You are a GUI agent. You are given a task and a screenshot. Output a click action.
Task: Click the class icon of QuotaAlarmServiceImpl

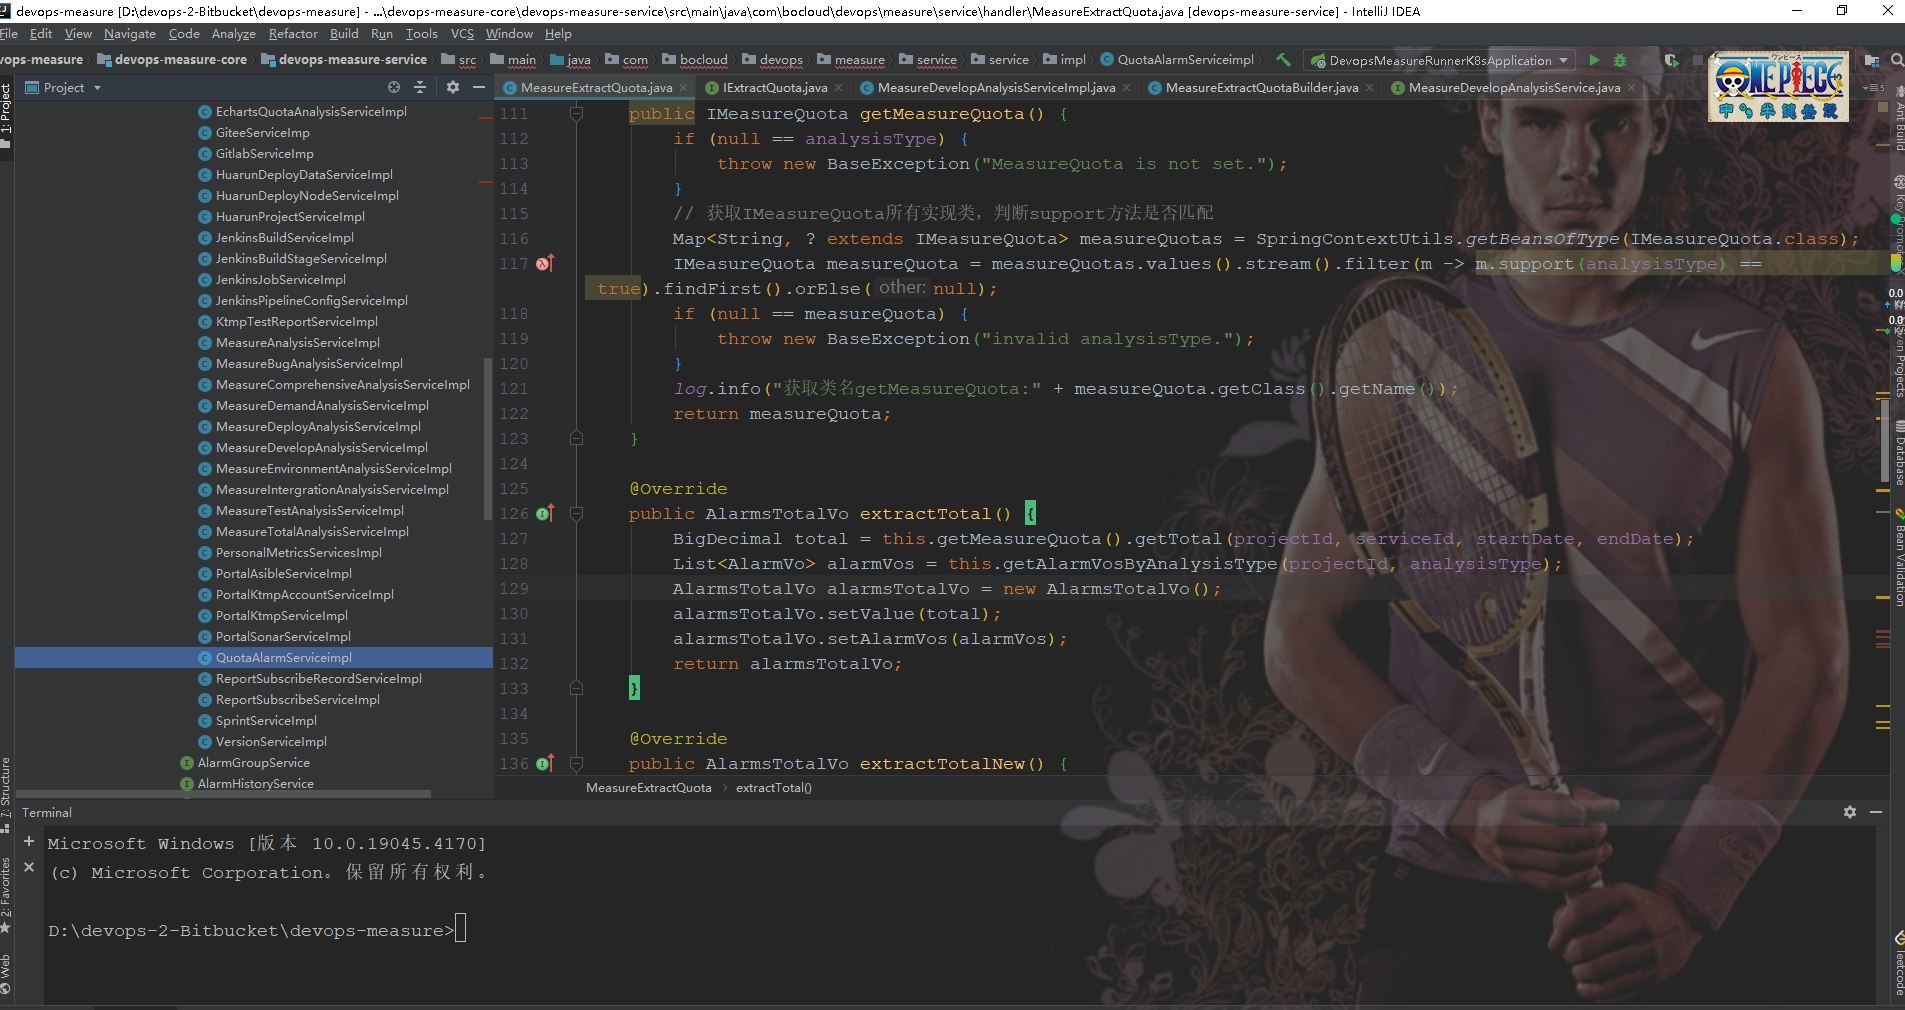point(205,658)
